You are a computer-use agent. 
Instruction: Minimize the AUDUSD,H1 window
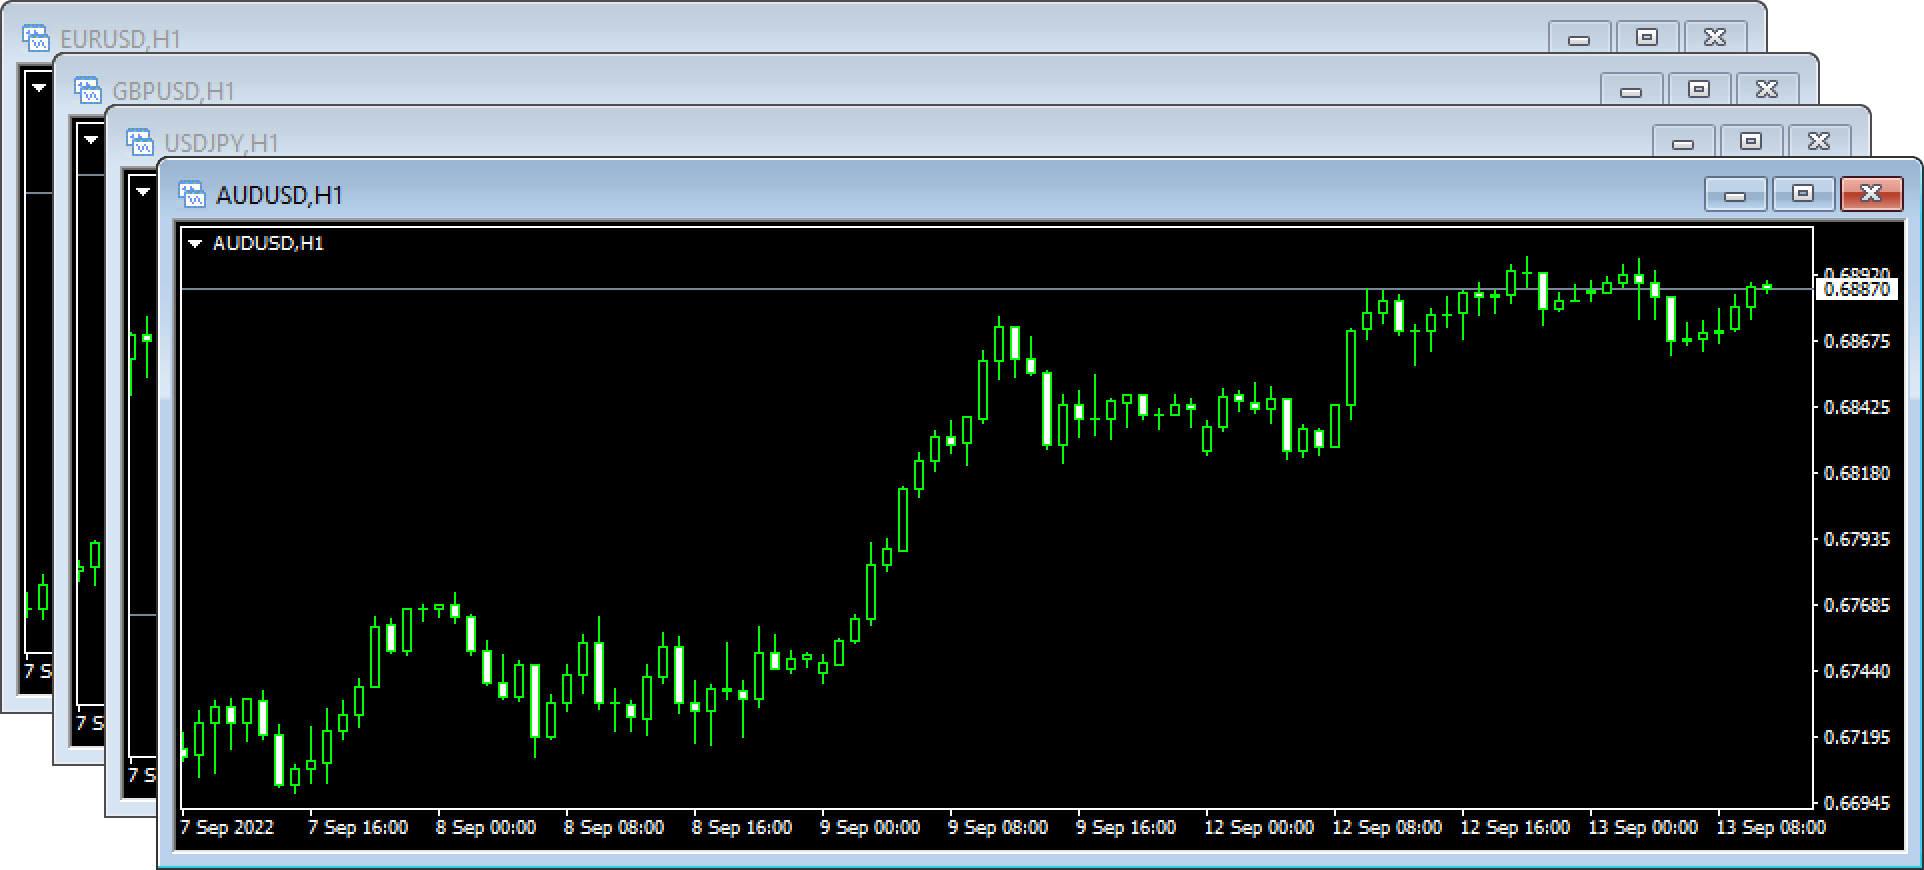(x=1735, y=194)
